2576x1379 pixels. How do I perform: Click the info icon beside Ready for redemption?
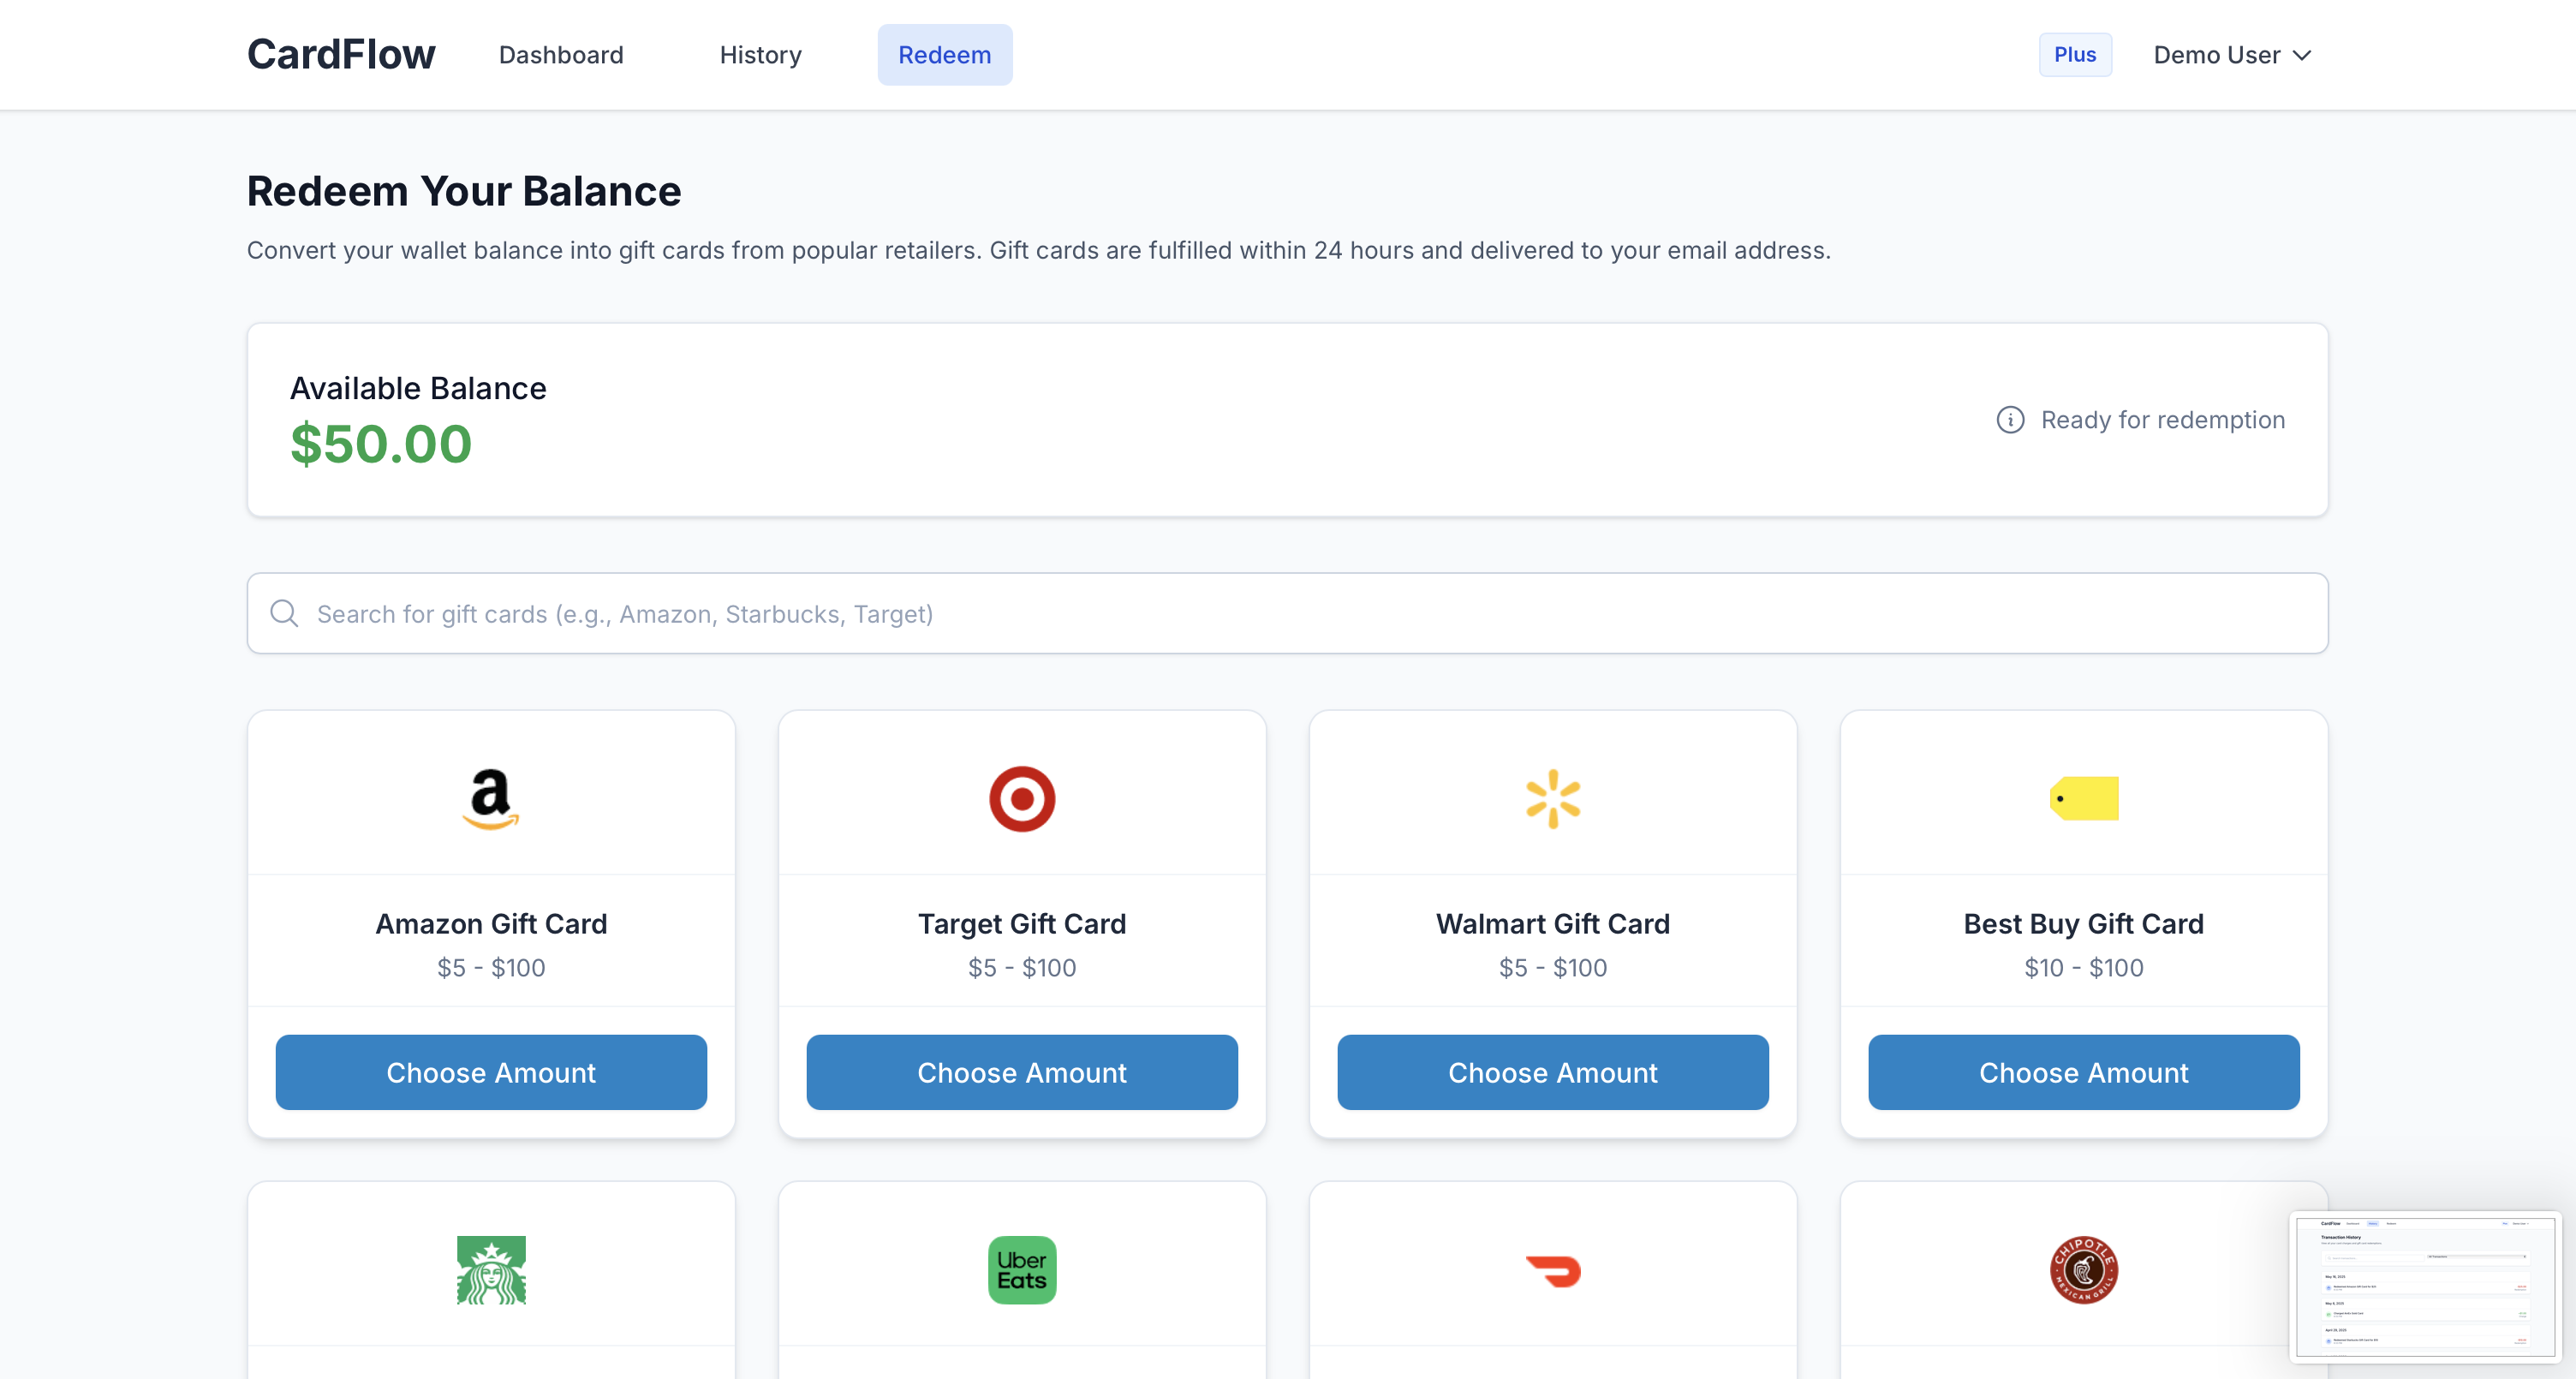click(x=2010, y=420)
